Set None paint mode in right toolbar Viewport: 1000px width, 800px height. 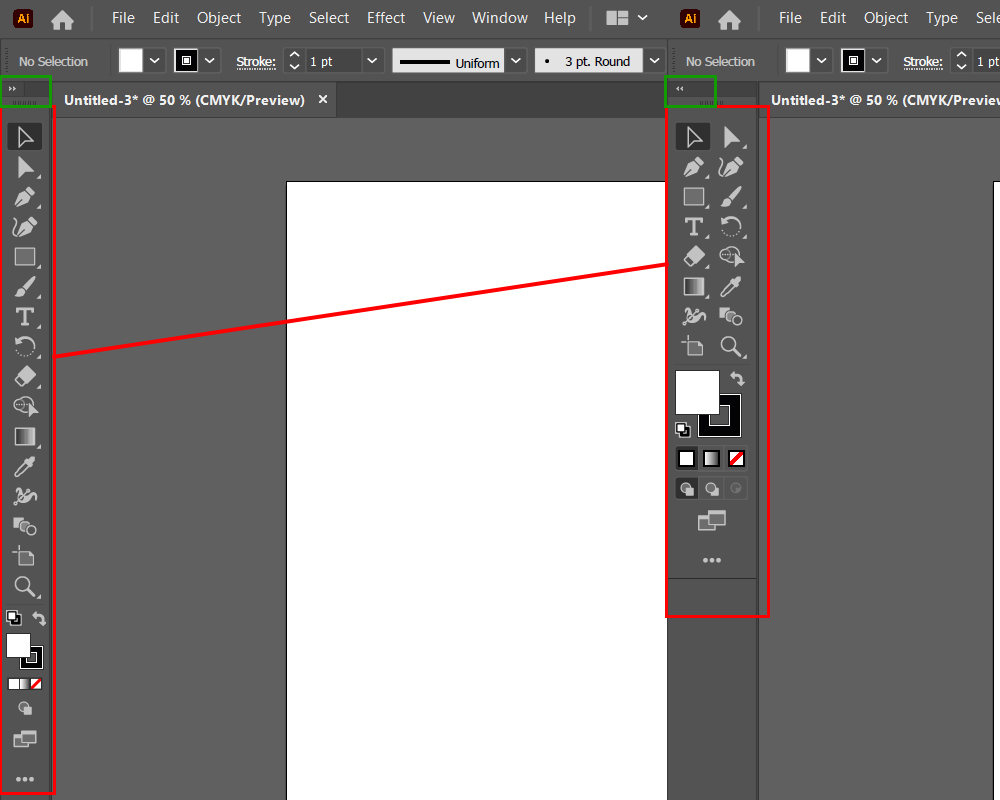click(736, 458)
